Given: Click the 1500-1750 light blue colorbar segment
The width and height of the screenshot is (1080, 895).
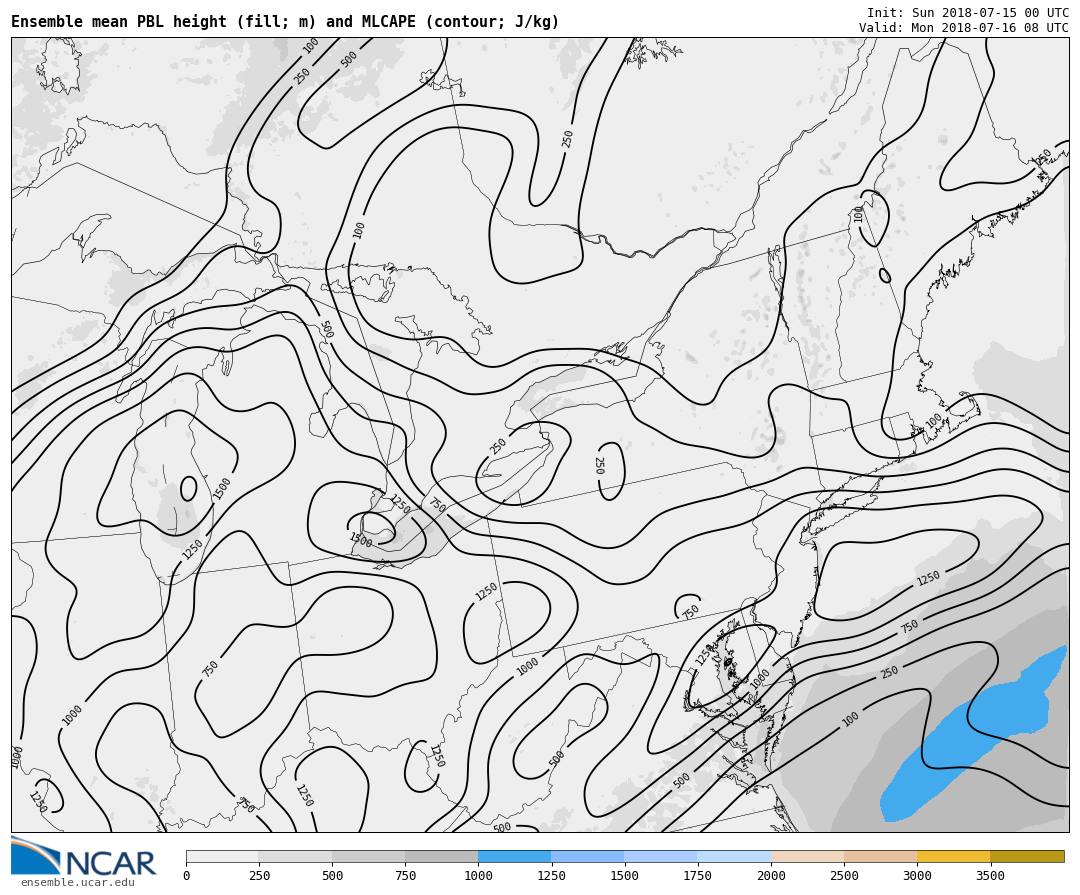Looking at the screenshot, I should pyautogui.click(x=661, y=856).
